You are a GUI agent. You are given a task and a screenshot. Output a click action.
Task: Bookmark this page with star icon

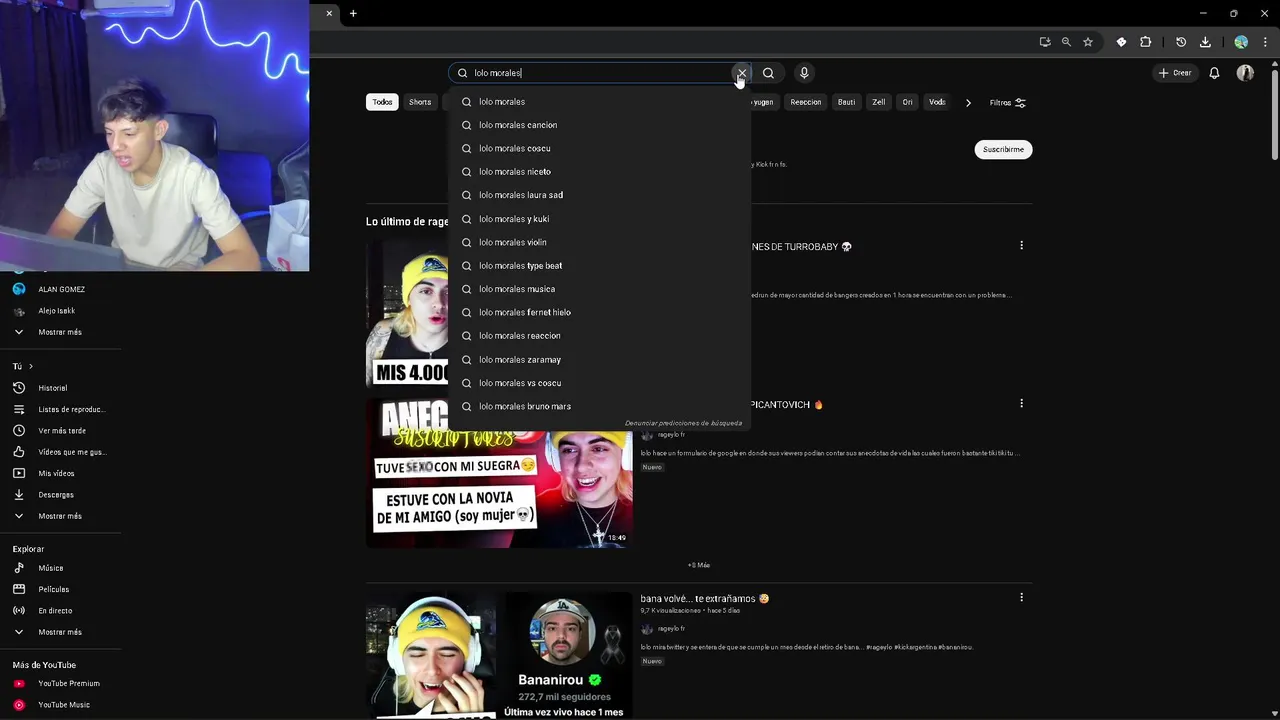click(1088, 42)
